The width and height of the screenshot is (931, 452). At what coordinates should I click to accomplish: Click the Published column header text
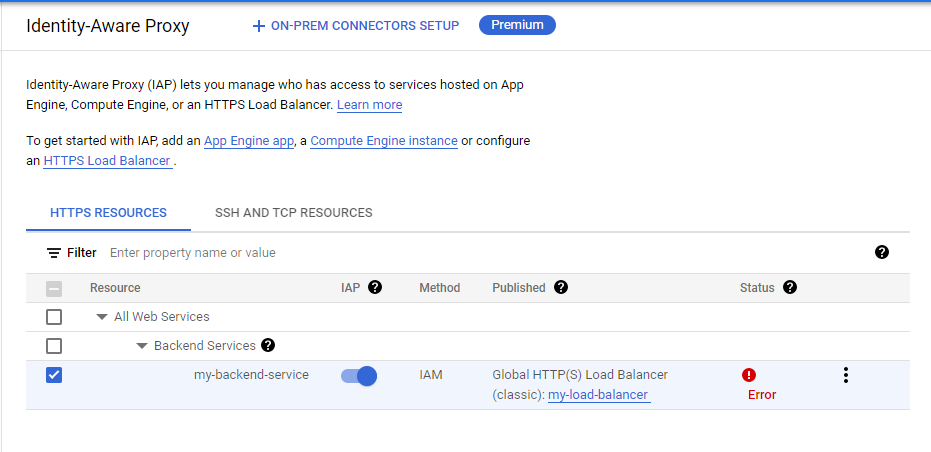click(x=518, y=288)
